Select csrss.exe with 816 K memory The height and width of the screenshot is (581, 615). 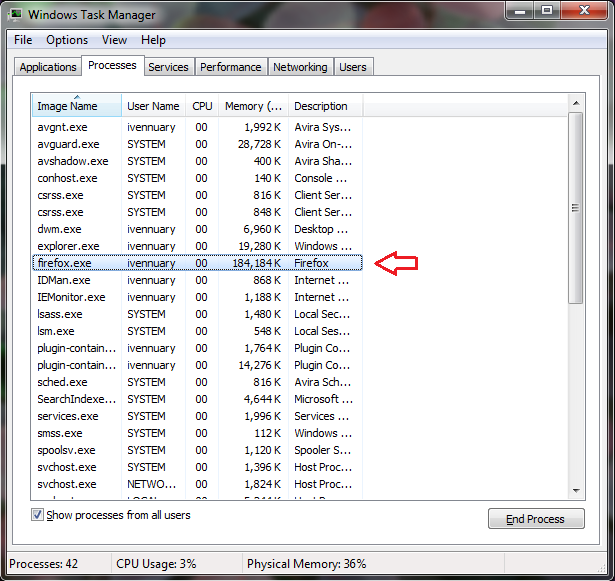[197, 195]
